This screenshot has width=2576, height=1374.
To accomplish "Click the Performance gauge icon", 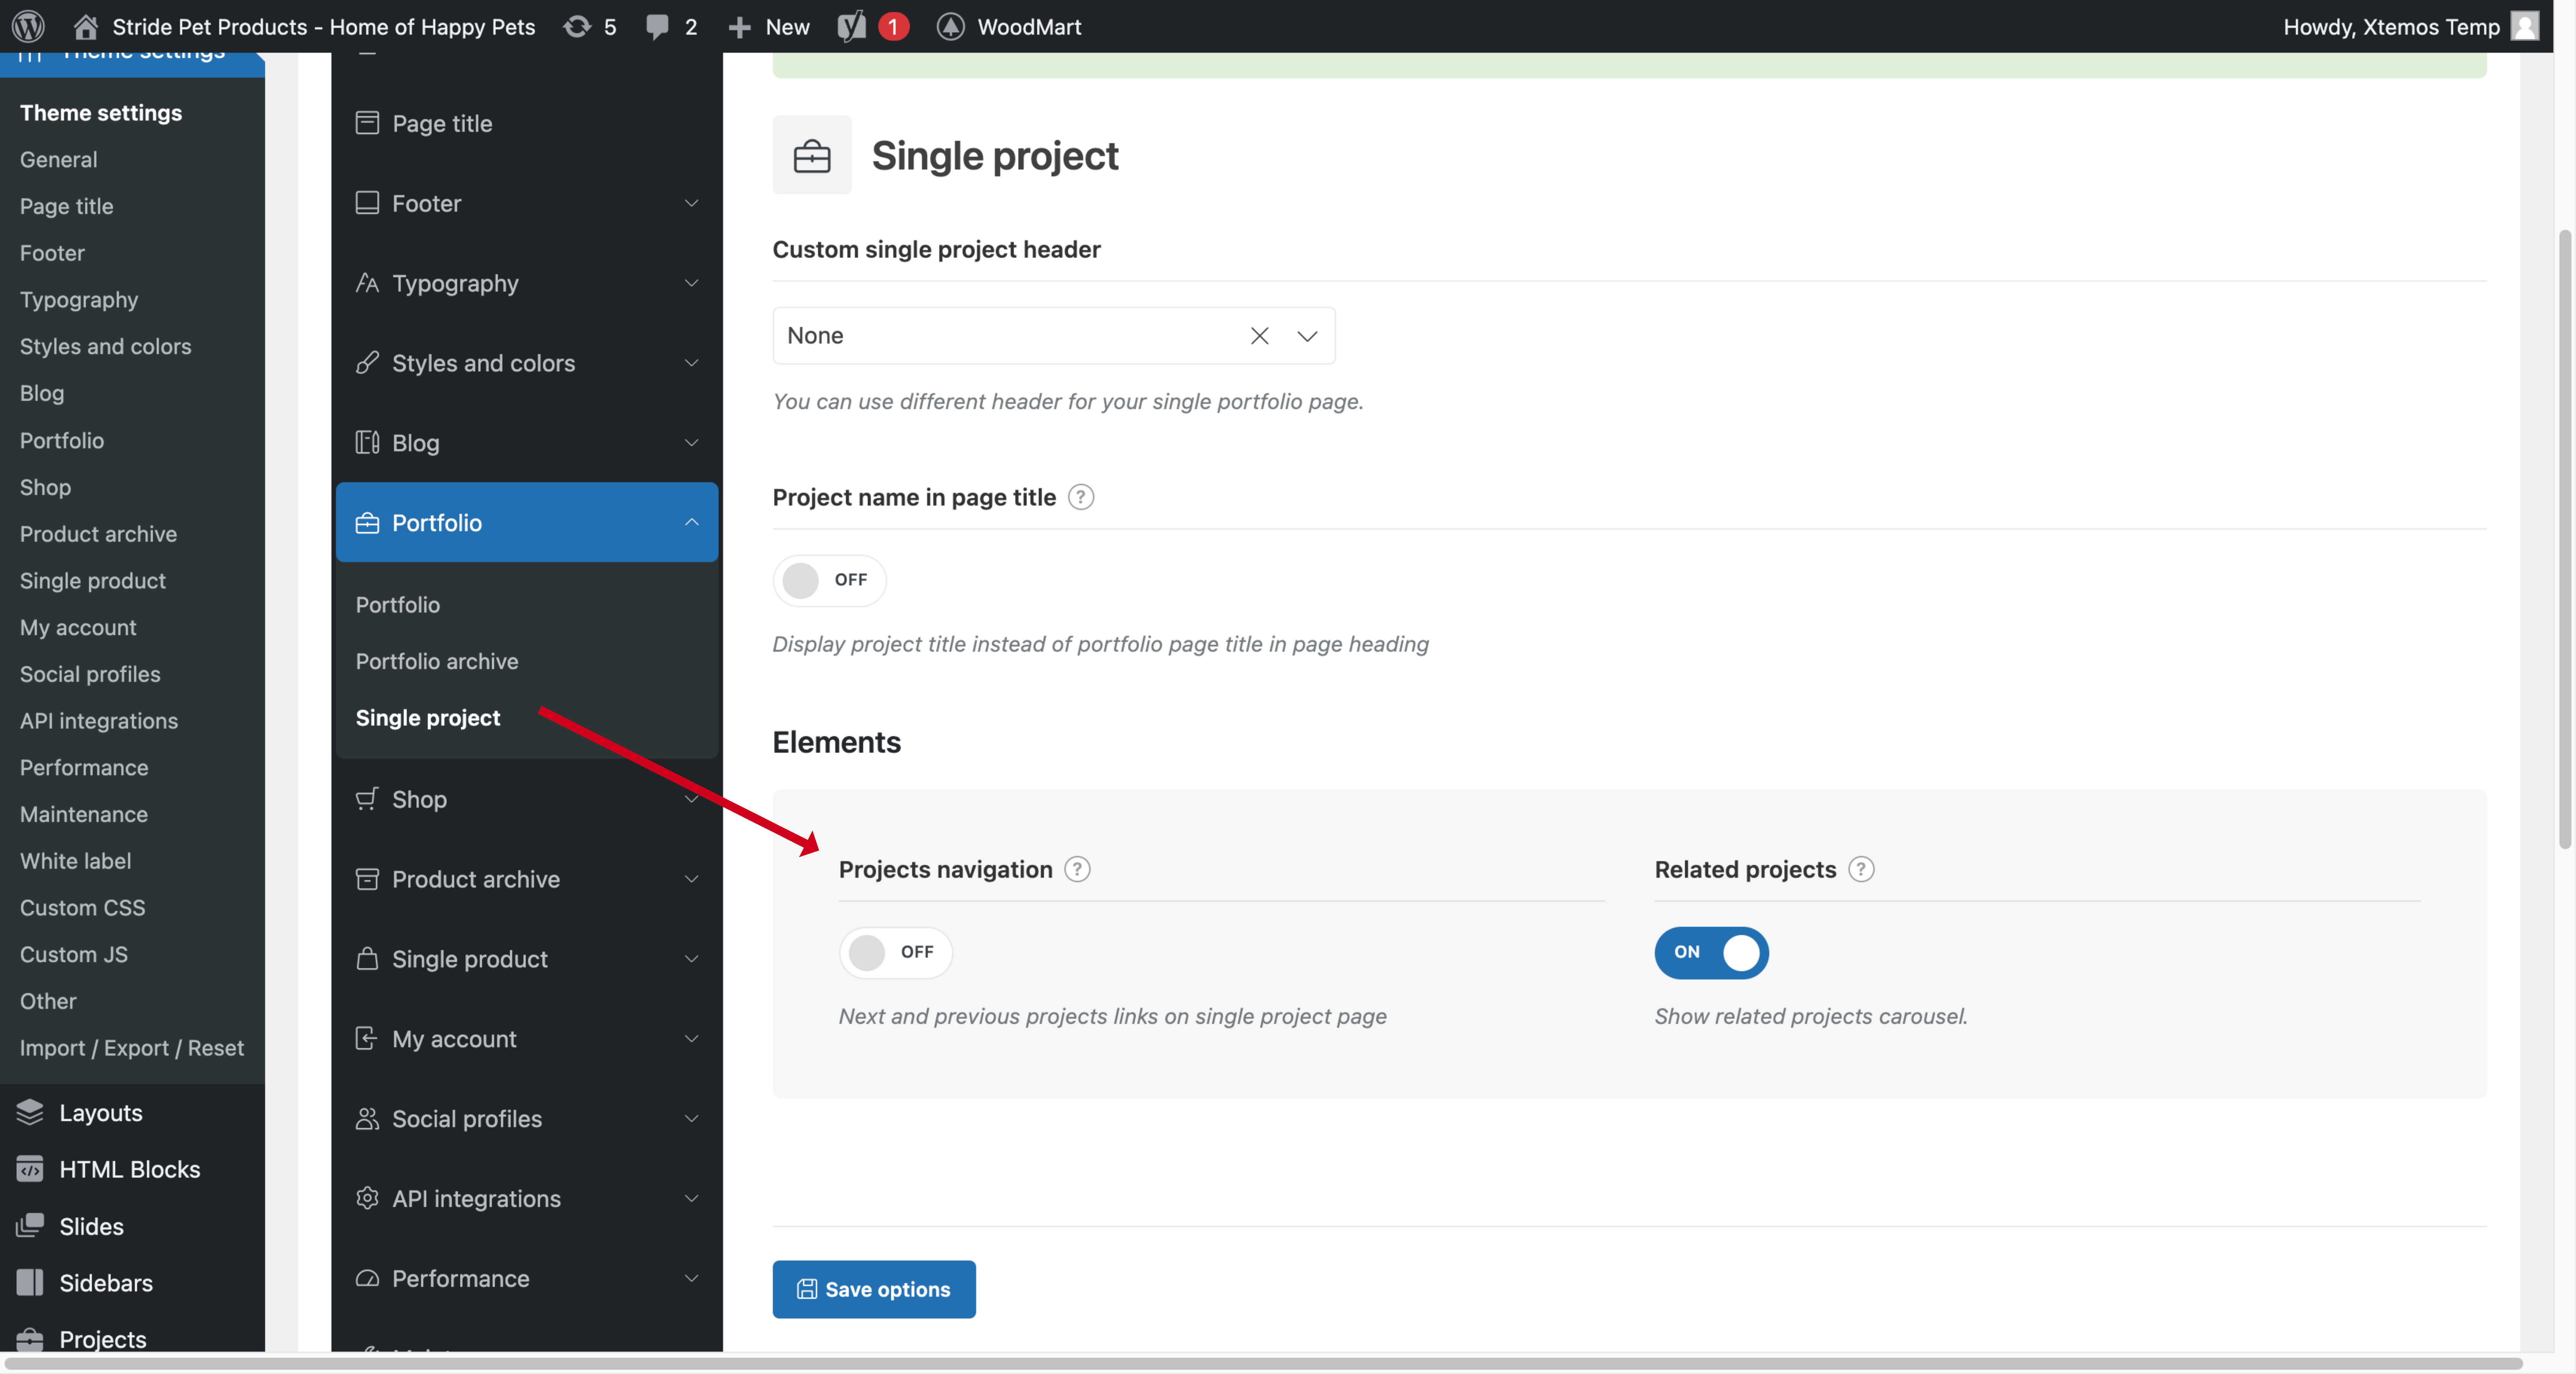I will [367, 1278].
